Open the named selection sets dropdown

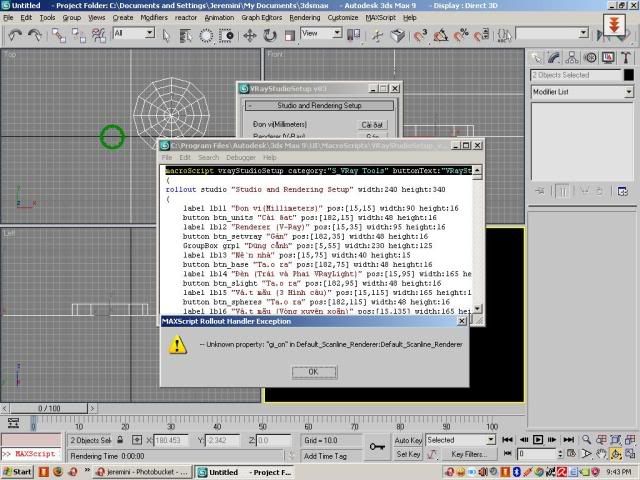[584, 33]
